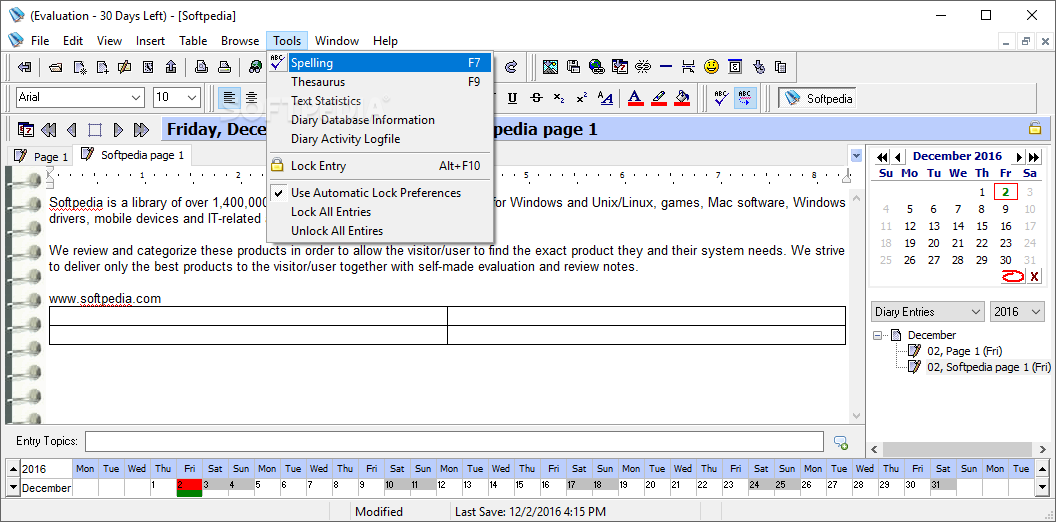Insert a picture using the image icon
The image size is (1056, 522).
click(550, 67)
